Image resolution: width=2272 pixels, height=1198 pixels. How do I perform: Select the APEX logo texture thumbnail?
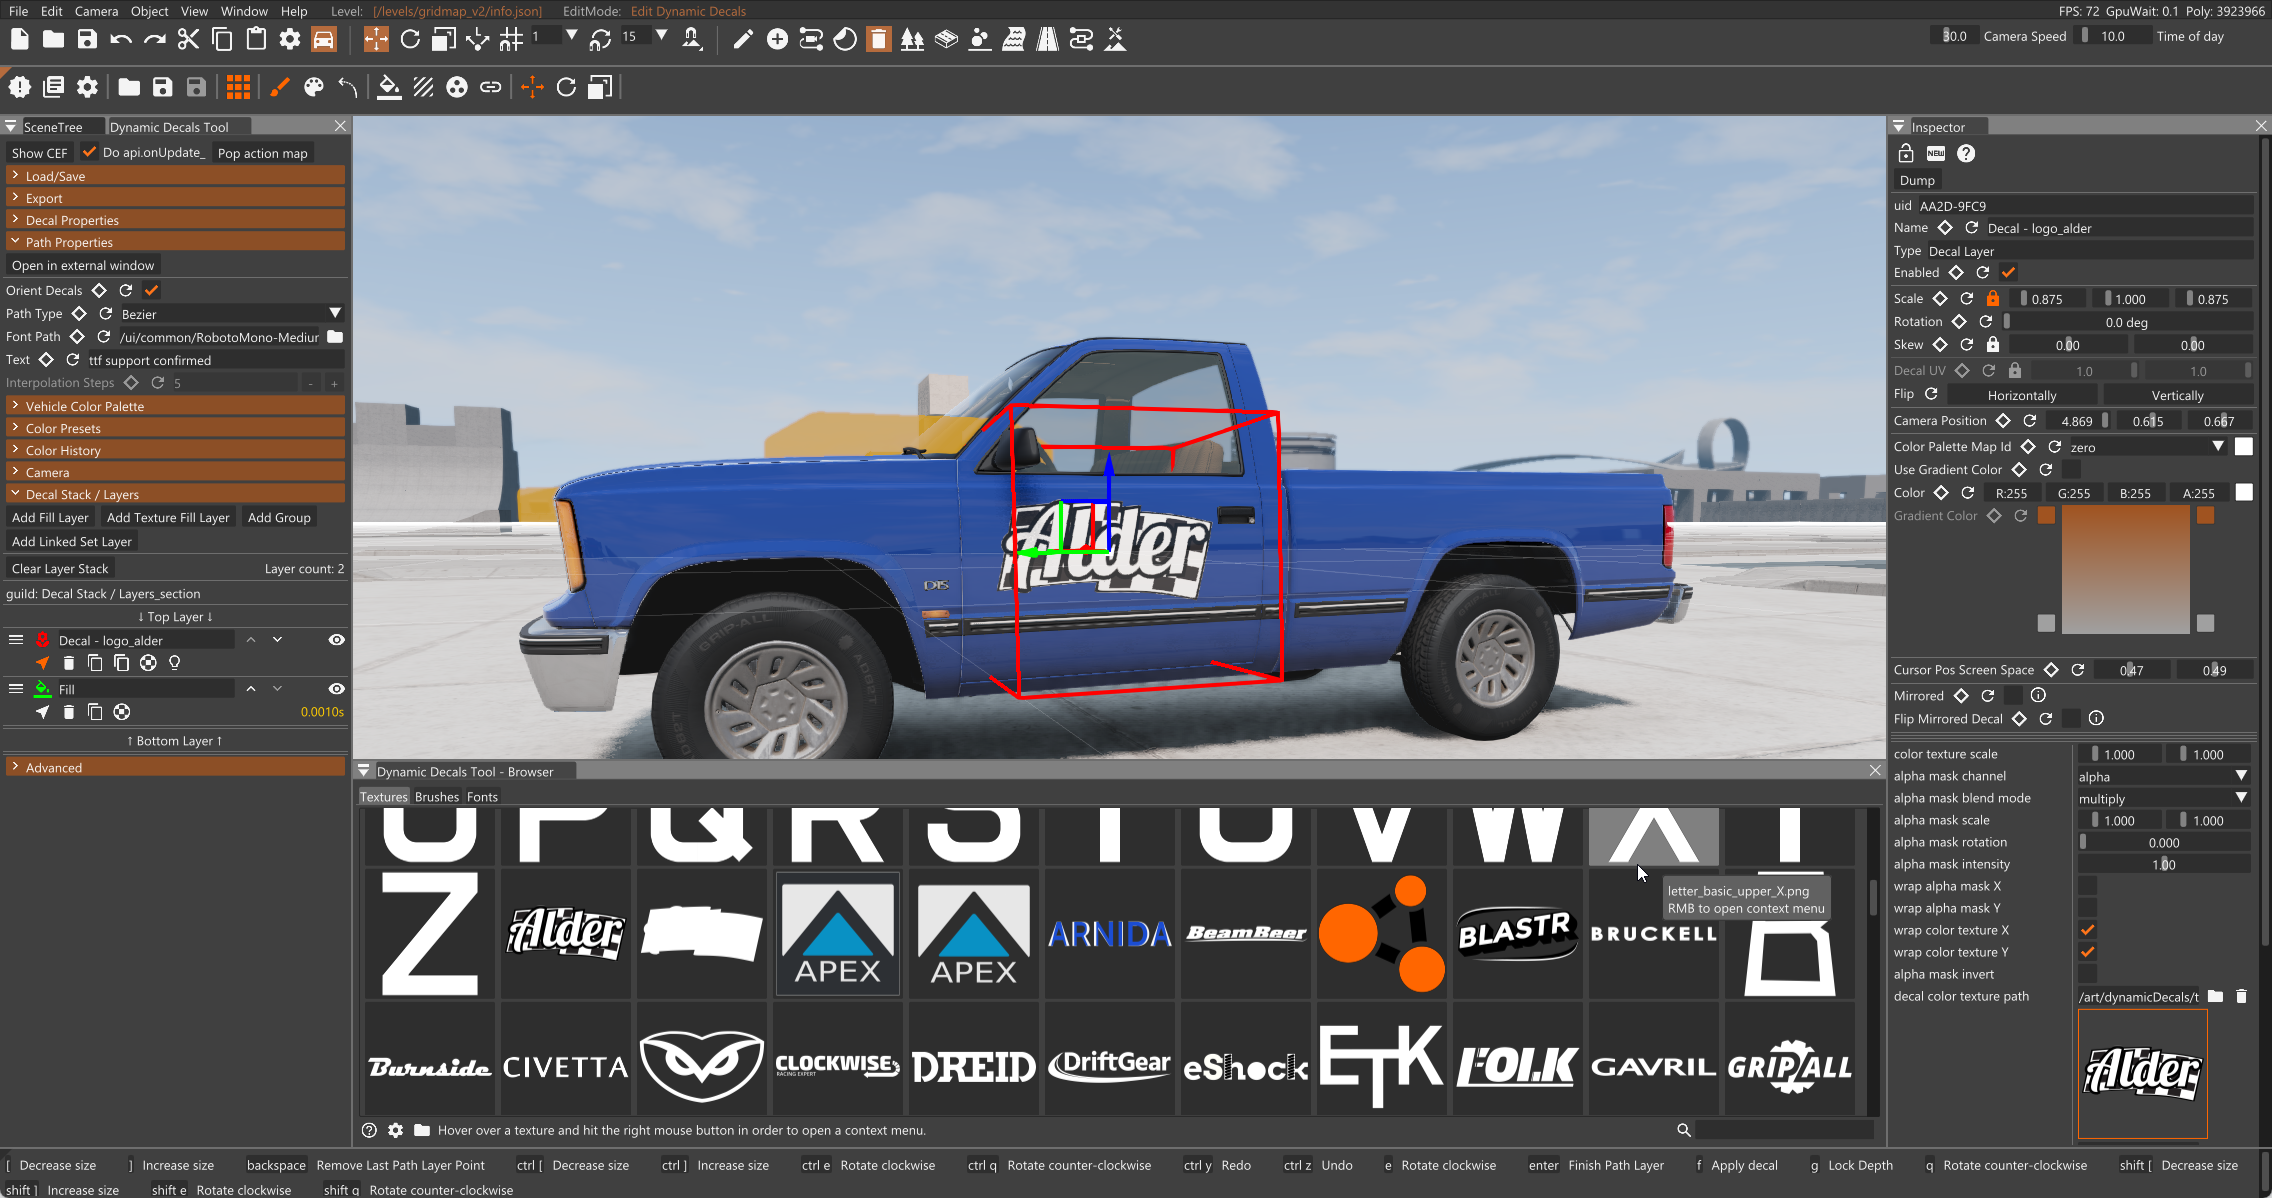[x=838, y=933]
